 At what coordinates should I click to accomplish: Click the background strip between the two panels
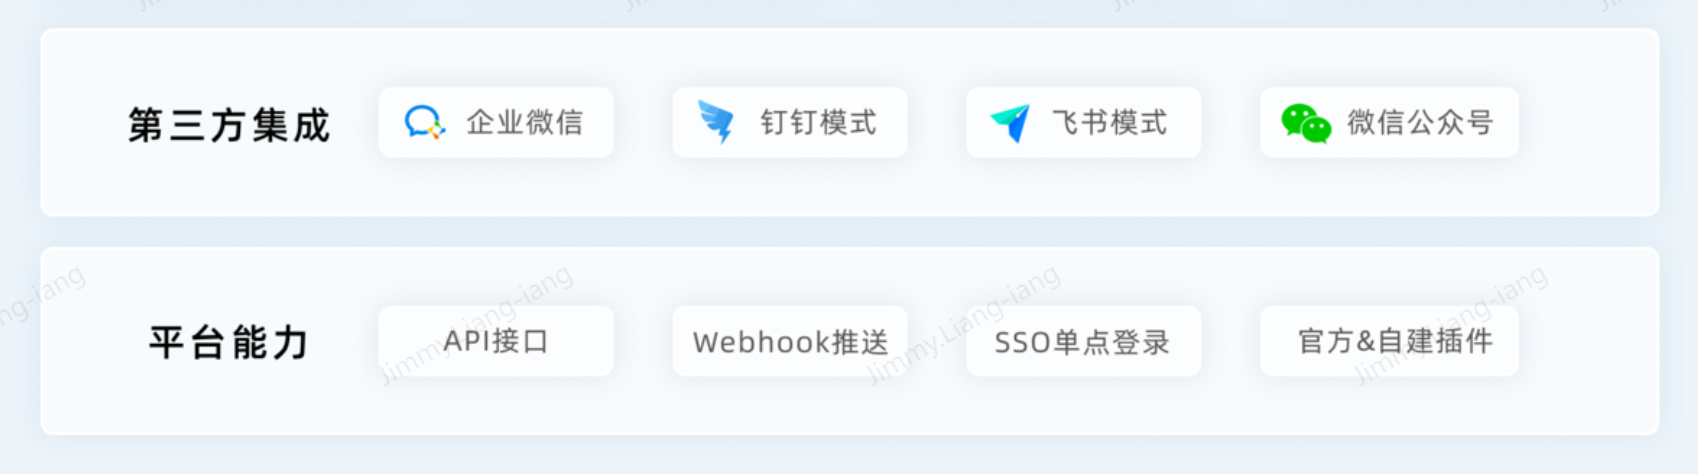[x=849, y=231]
